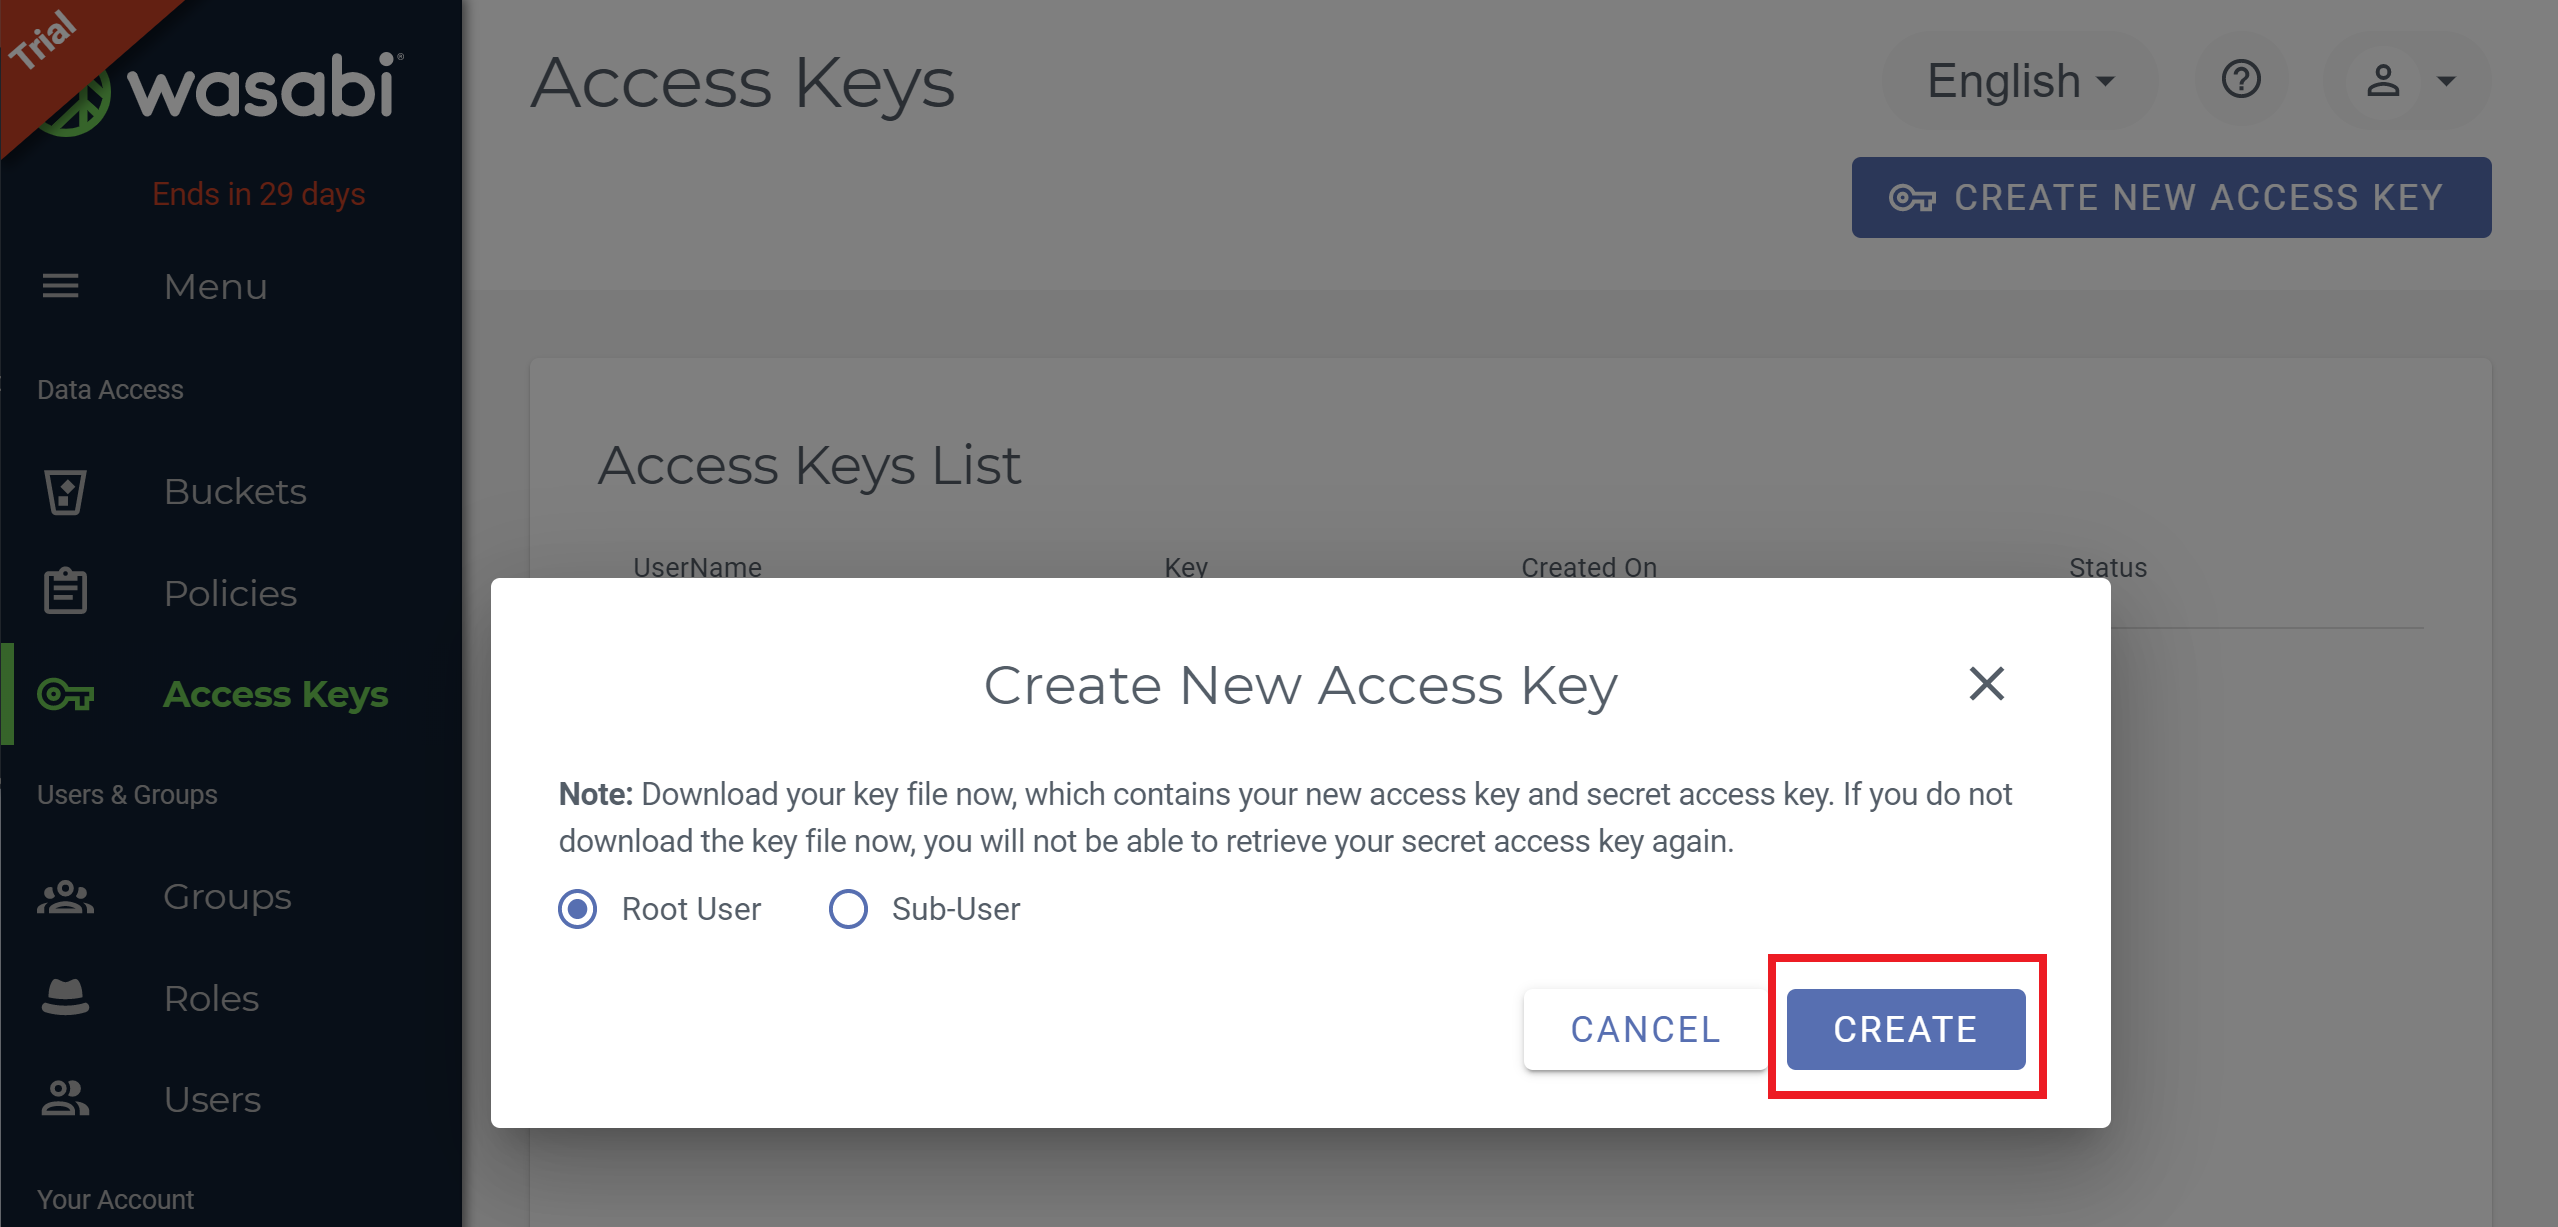Click the Roles hat icon

pos(65,997)
